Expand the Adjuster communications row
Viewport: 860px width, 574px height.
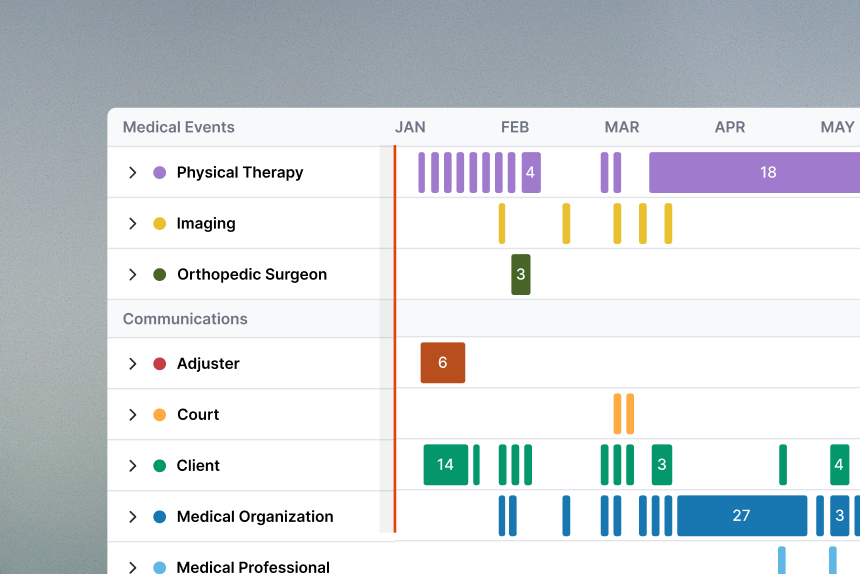[132, 364]
